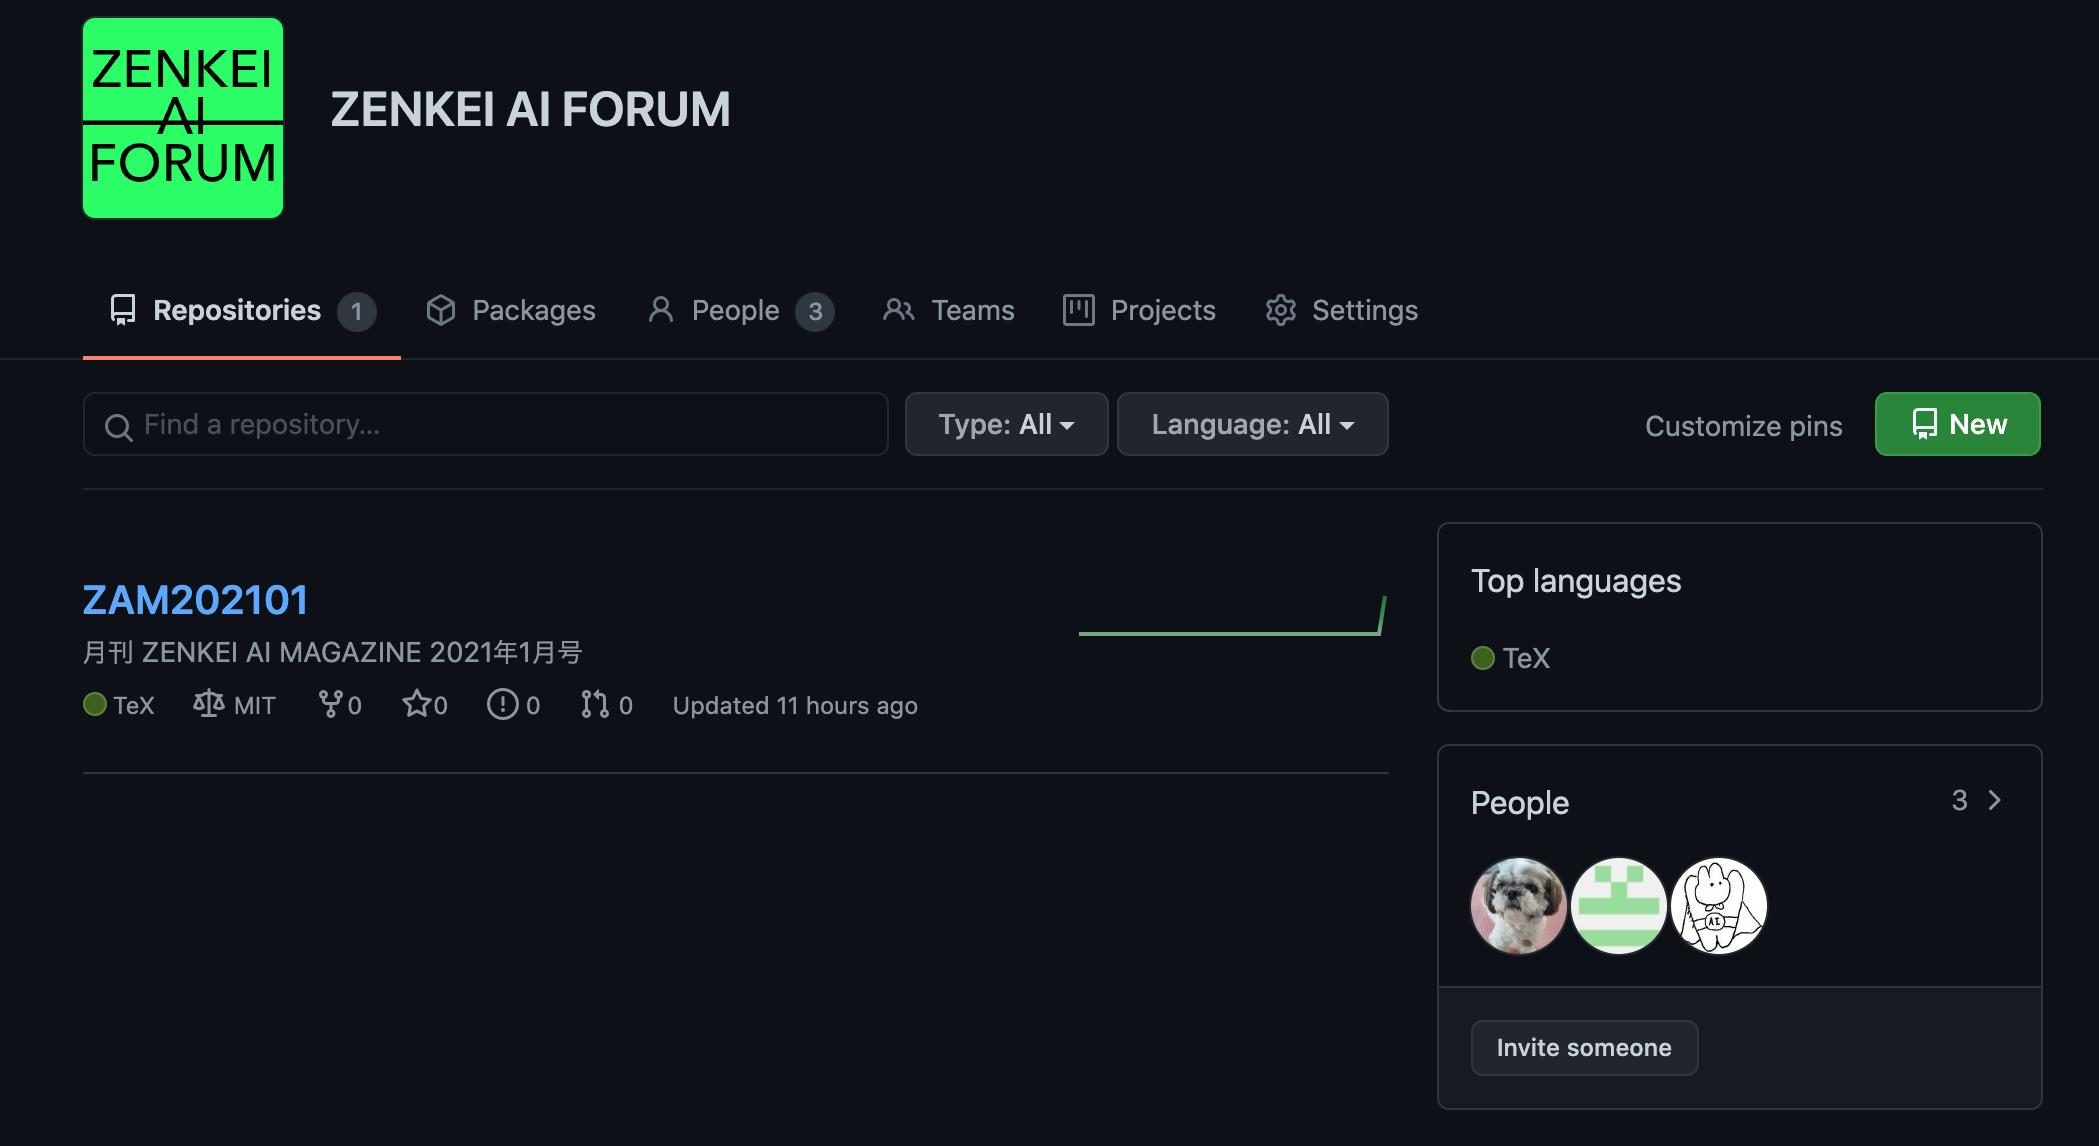The height and width of the screenshot is (1146, 2099).
Task: Open the ZAM202101 repository link
Action: 195,600
